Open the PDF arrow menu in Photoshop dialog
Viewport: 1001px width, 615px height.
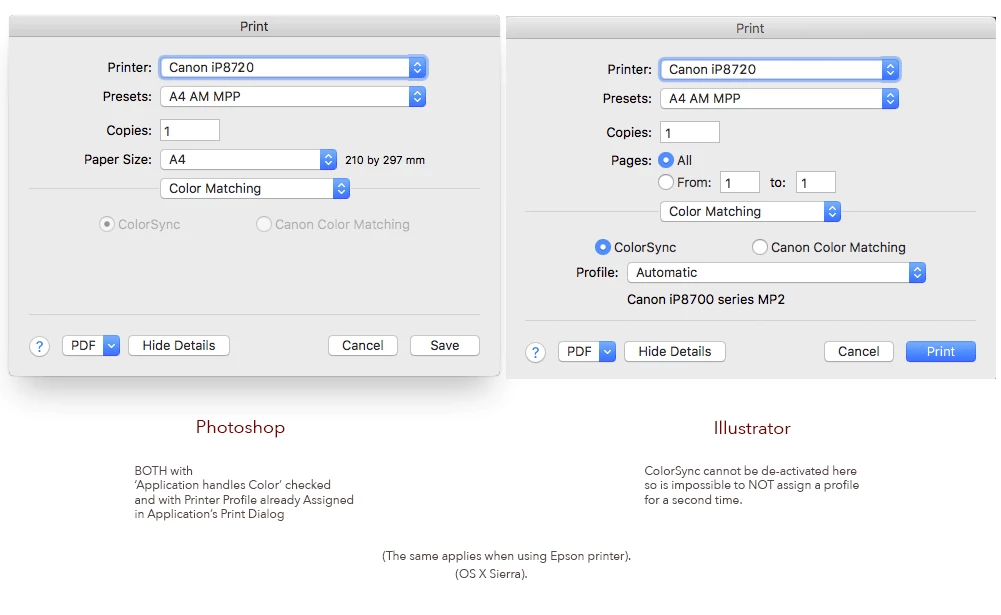111,345
